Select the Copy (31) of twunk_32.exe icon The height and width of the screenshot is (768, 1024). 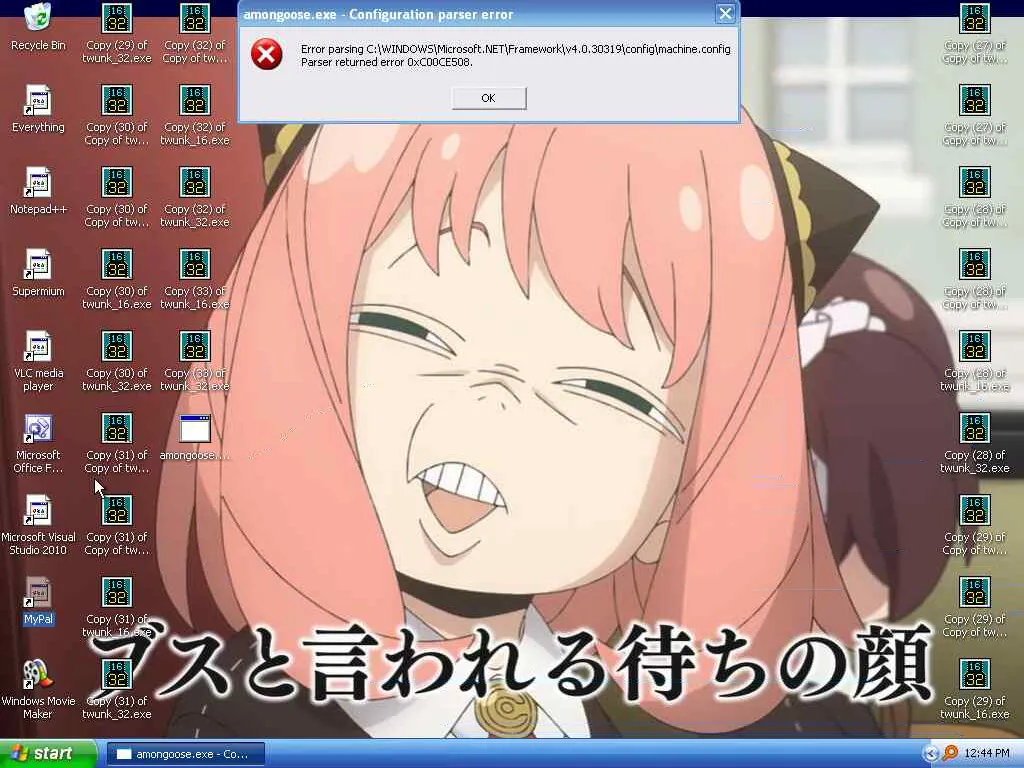[116, 689]
